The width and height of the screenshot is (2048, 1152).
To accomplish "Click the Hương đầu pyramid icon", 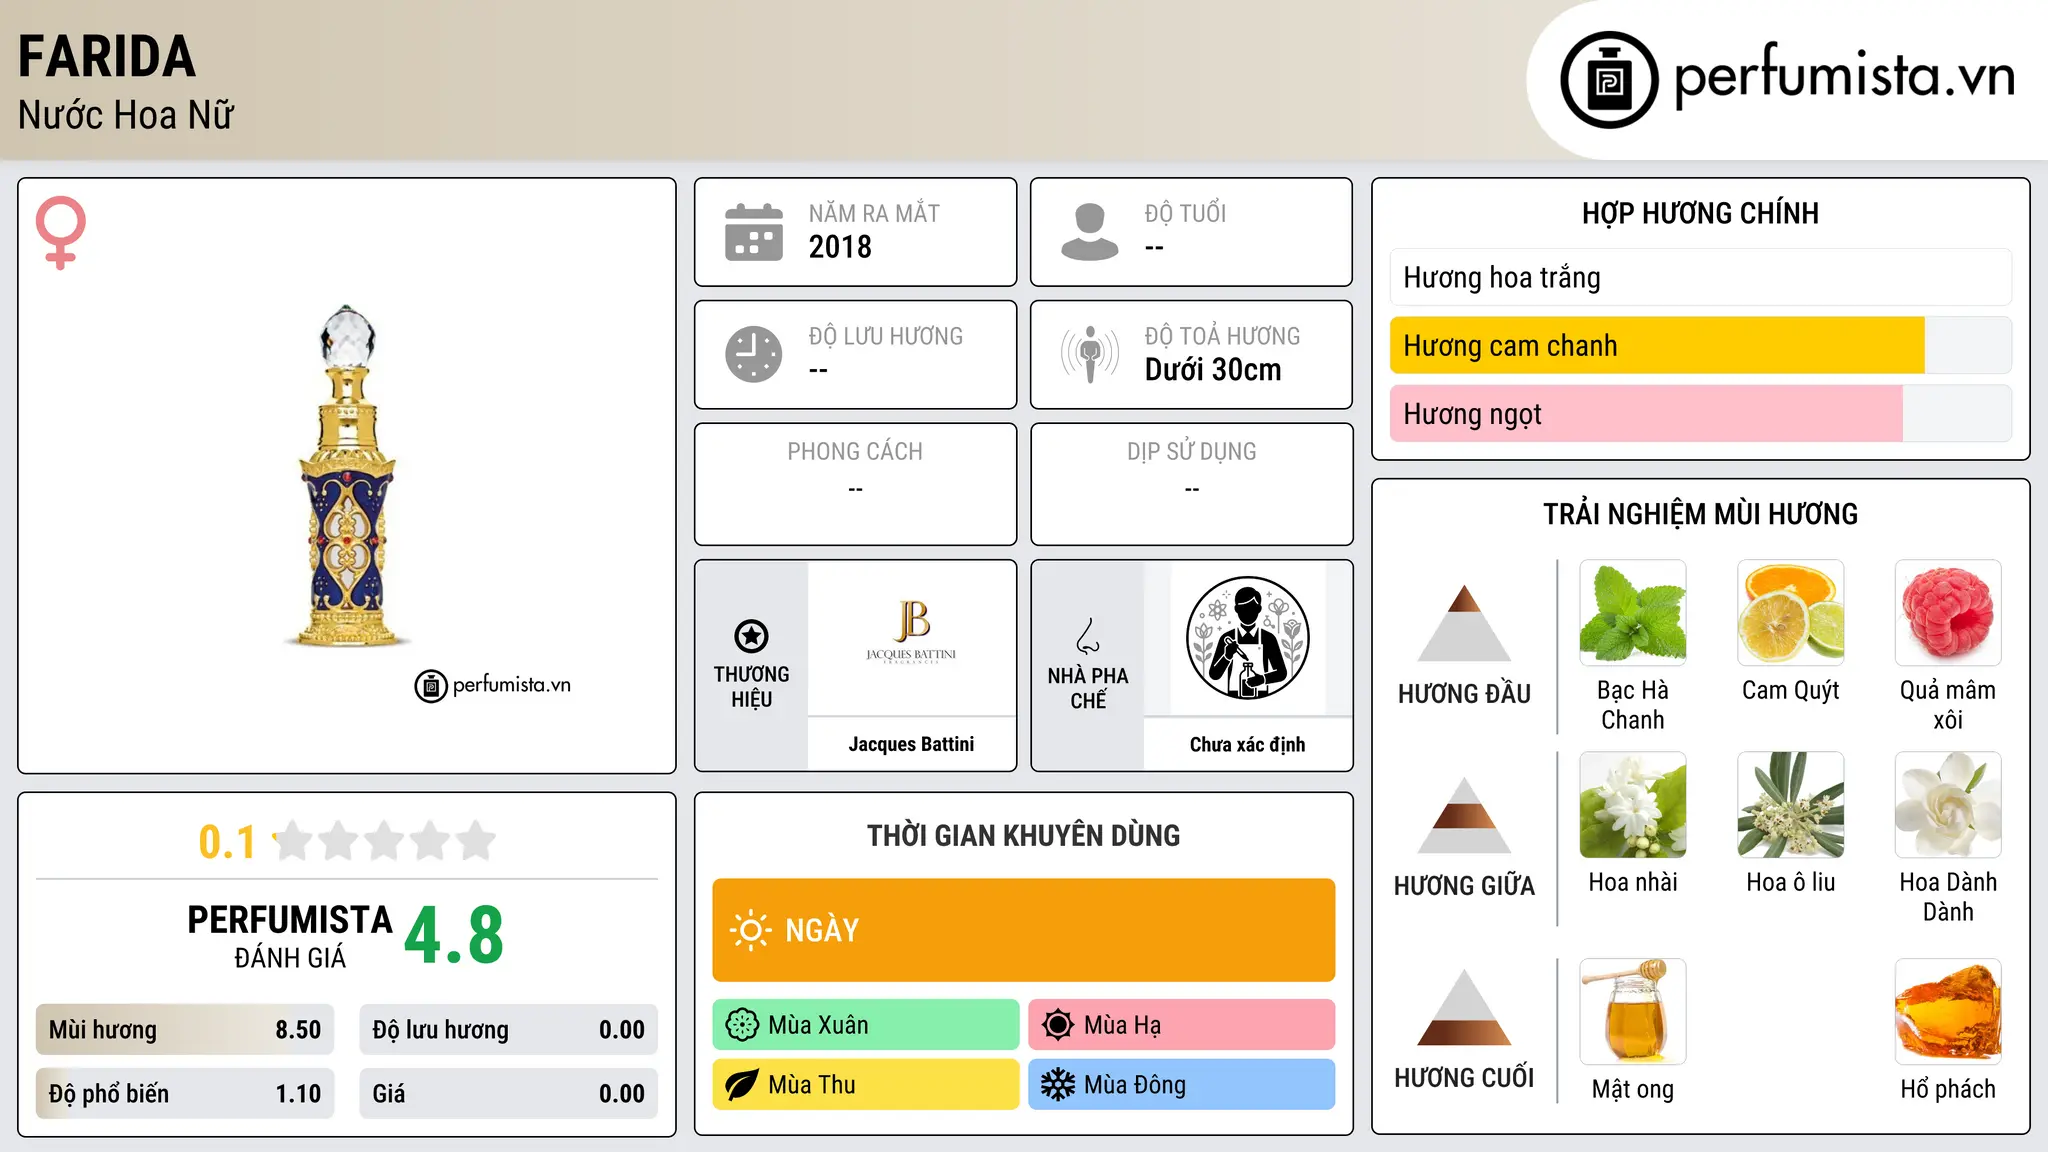I will (x=1464, y=623).
